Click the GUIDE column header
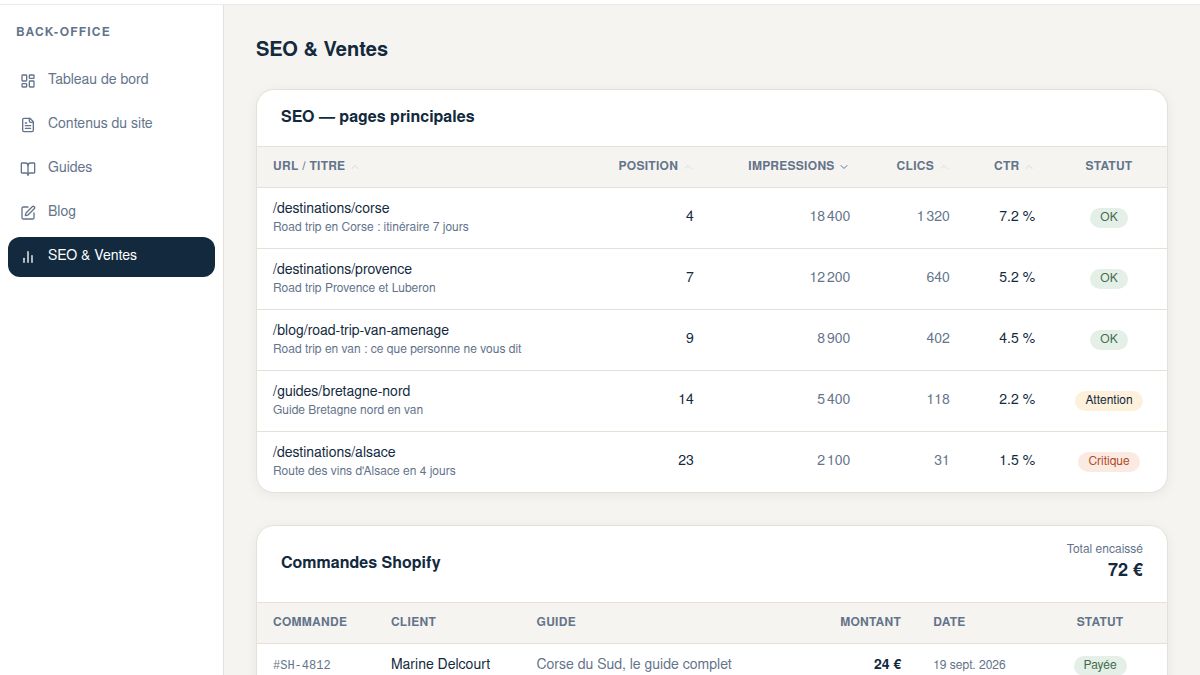The height and width of the screenshot is (675, 1200). [x=556, y=622]
